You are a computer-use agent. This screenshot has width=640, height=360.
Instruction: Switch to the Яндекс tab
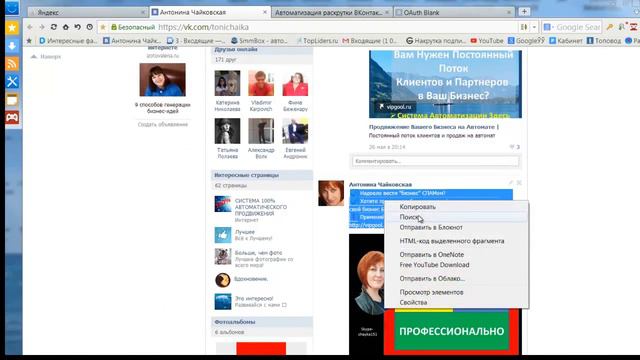[88, 12]
